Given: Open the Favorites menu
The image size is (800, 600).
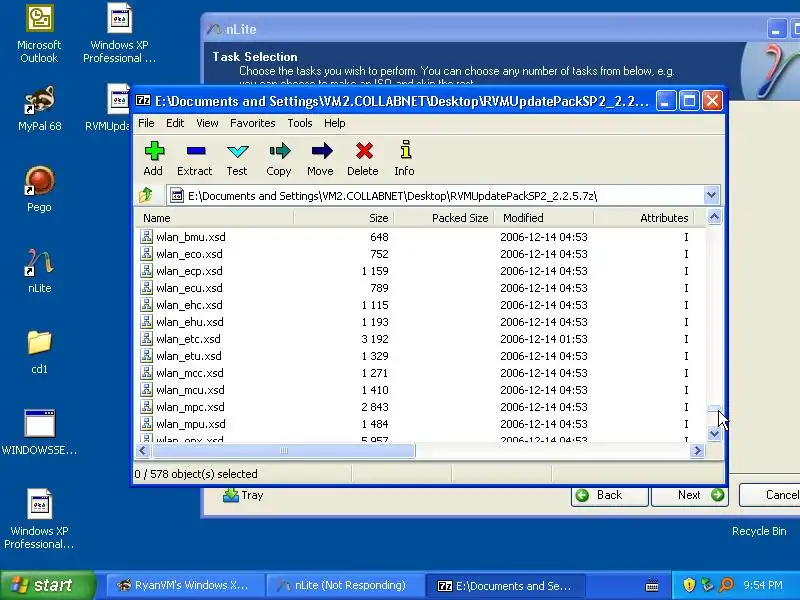Looking at the screenshot, I should pos(253,123).
